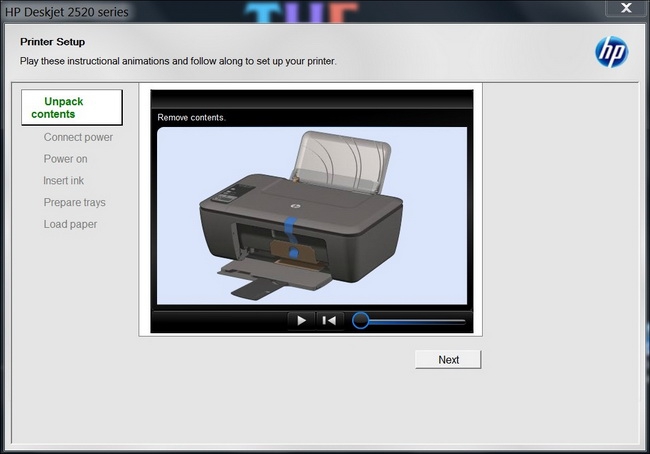Click the HP logo icon
Viewport: 650px width, 454px height.
[611, 52]
